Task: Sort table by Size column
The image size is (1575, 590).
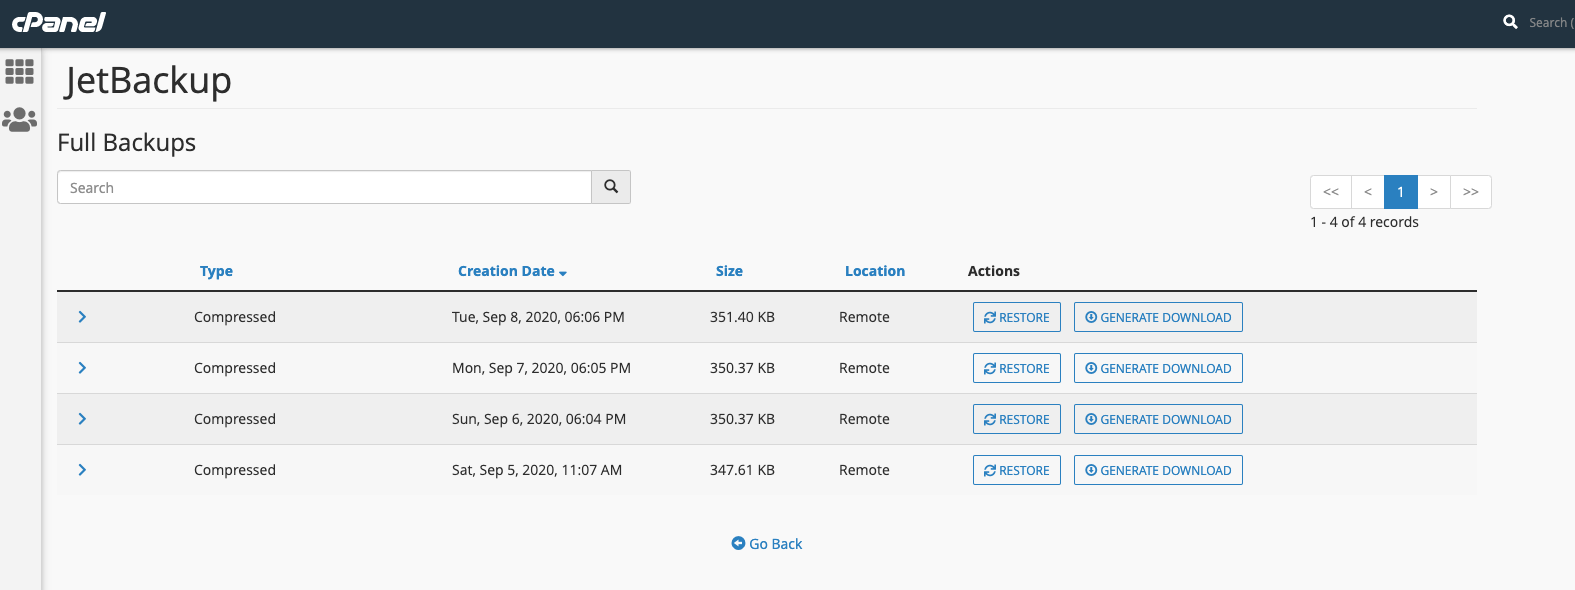Action: (729, 271)
